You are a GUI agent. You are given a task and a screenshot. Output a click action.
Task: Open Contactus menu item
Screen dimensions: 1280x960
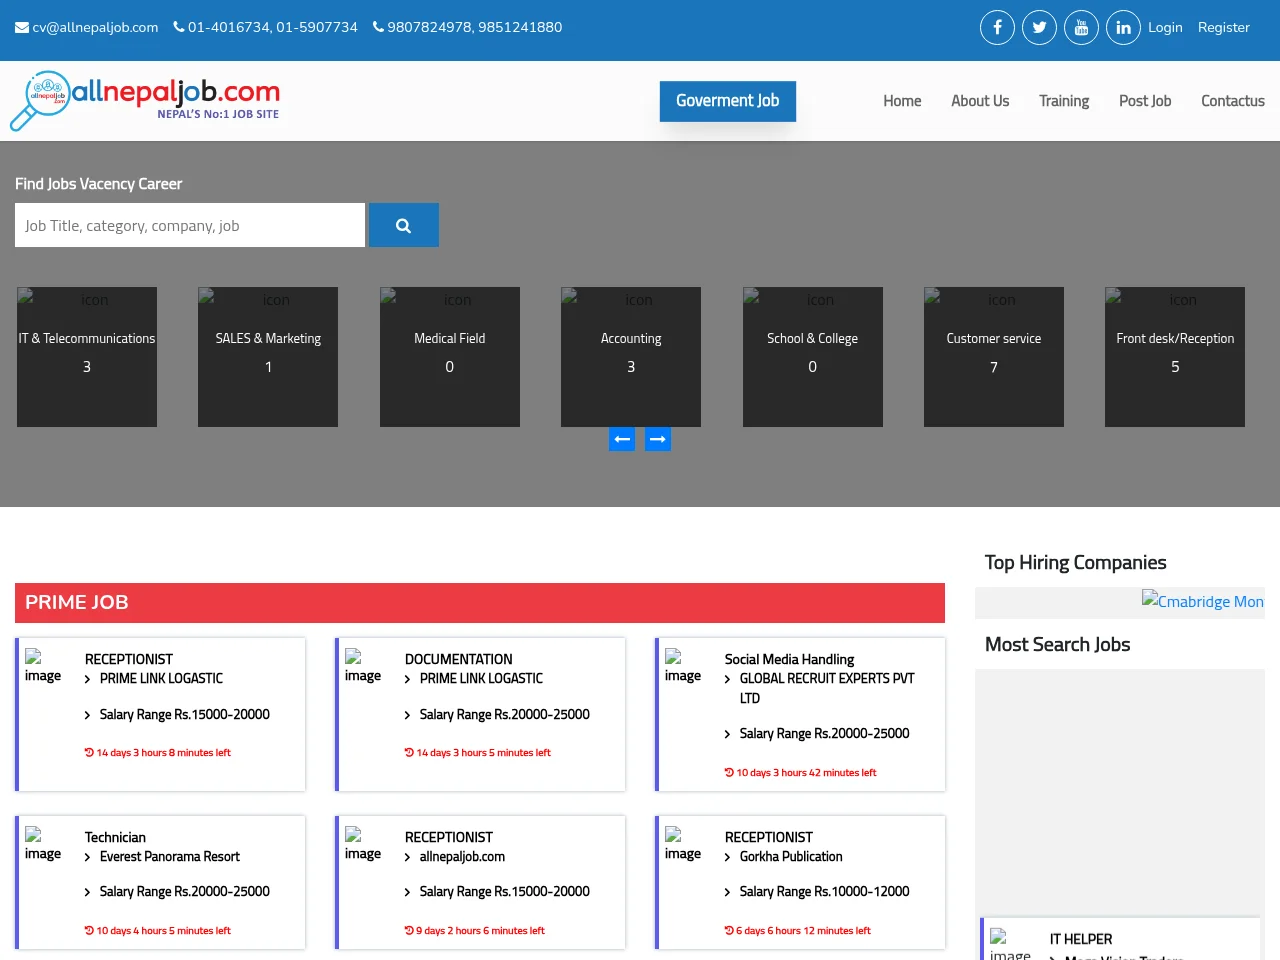click(x=1233, y=101)
